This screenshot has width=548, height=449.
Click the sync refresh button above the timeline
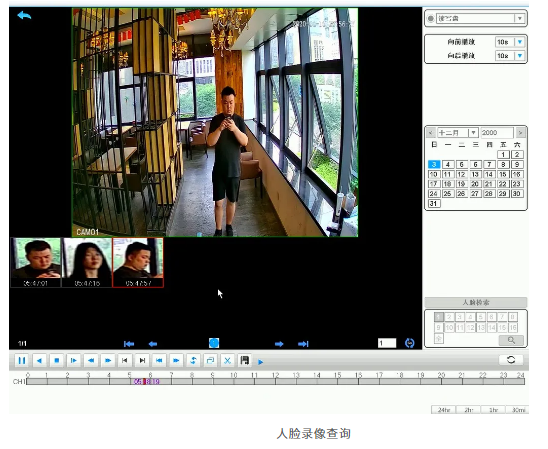511,360
